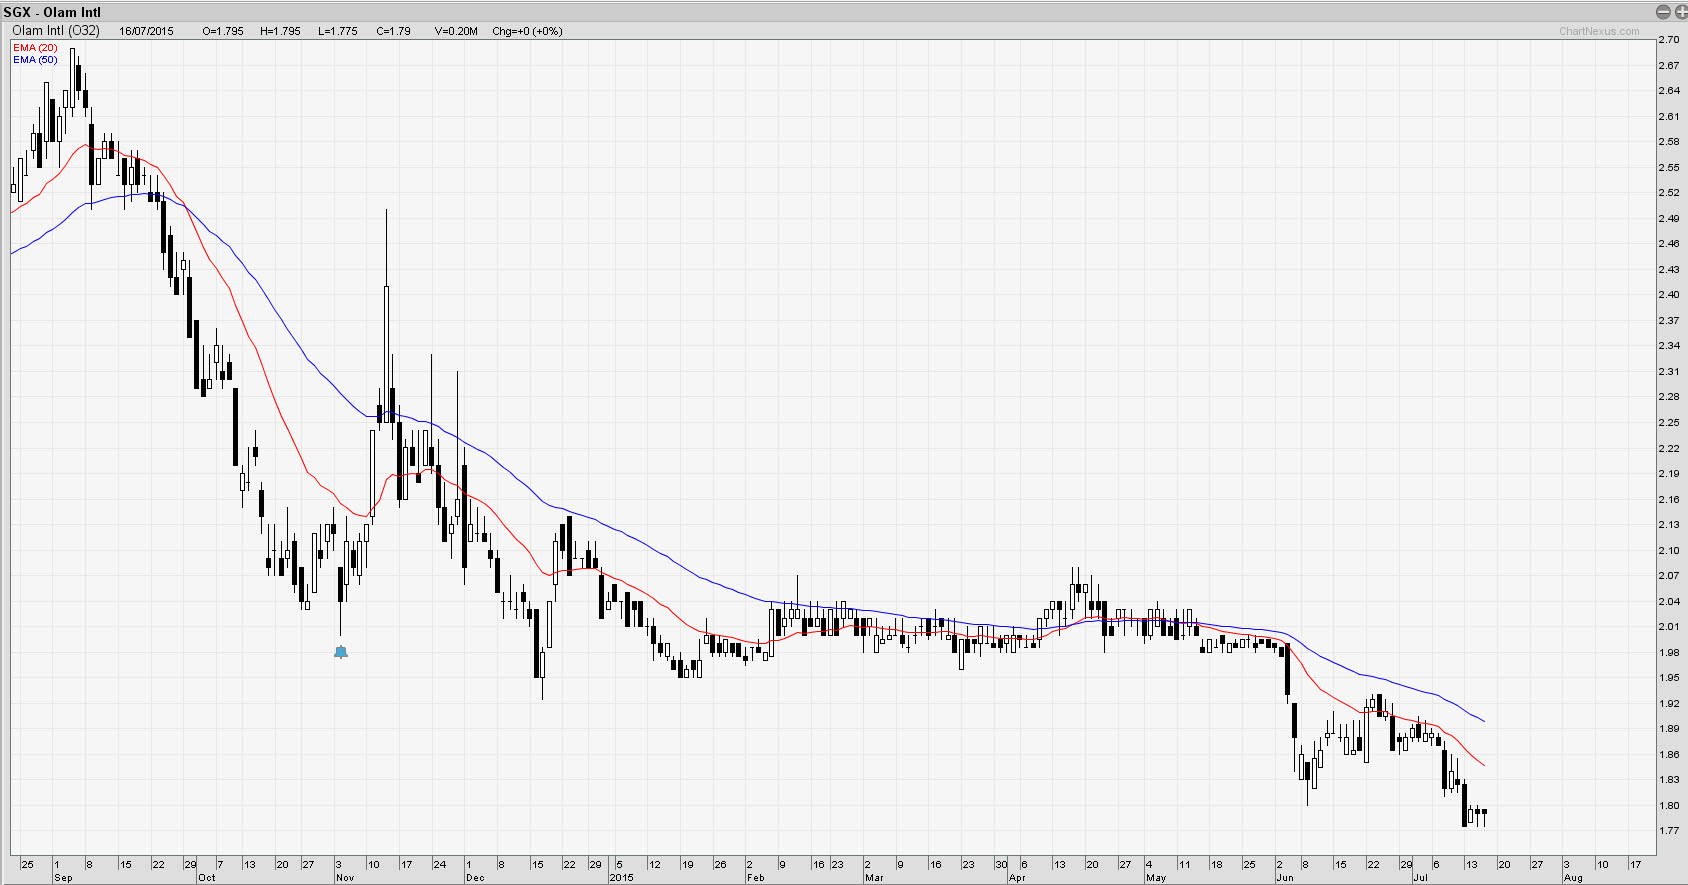The height and width of the screenshot is (885, 1688).
Task: Click the Feb month label on time axis
Action: 755,878
